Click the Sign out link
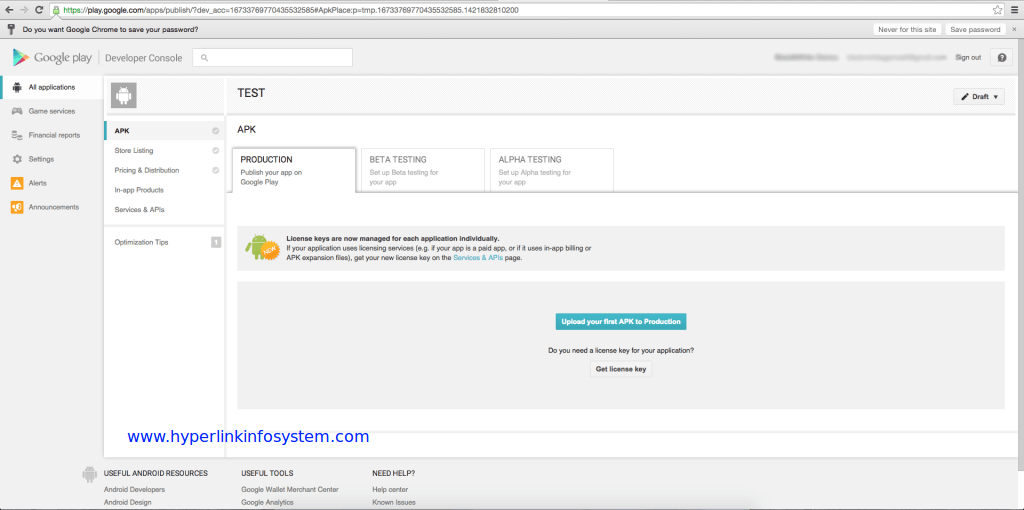Image resolution: width=1024 pixels, height=510 pixels. 968,57
